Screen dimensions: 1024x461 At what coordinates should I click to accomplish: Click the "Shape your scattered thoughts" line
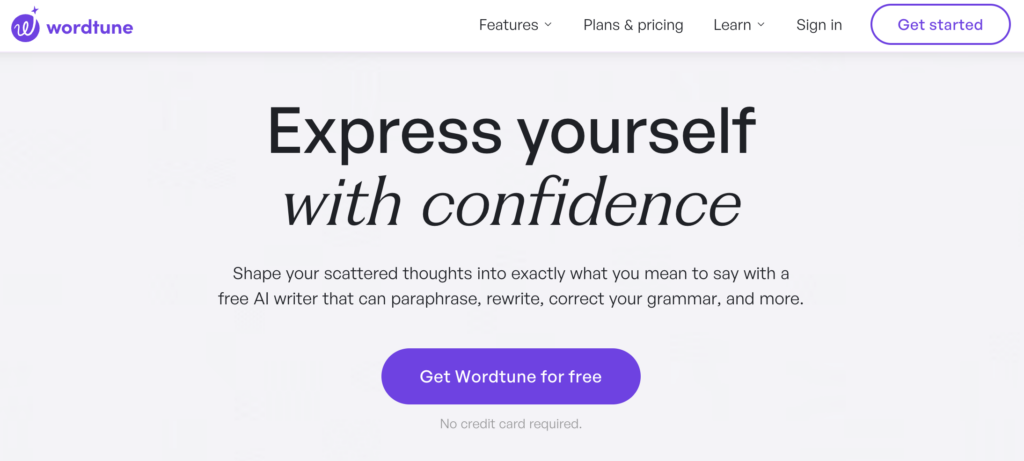point(511,273)
